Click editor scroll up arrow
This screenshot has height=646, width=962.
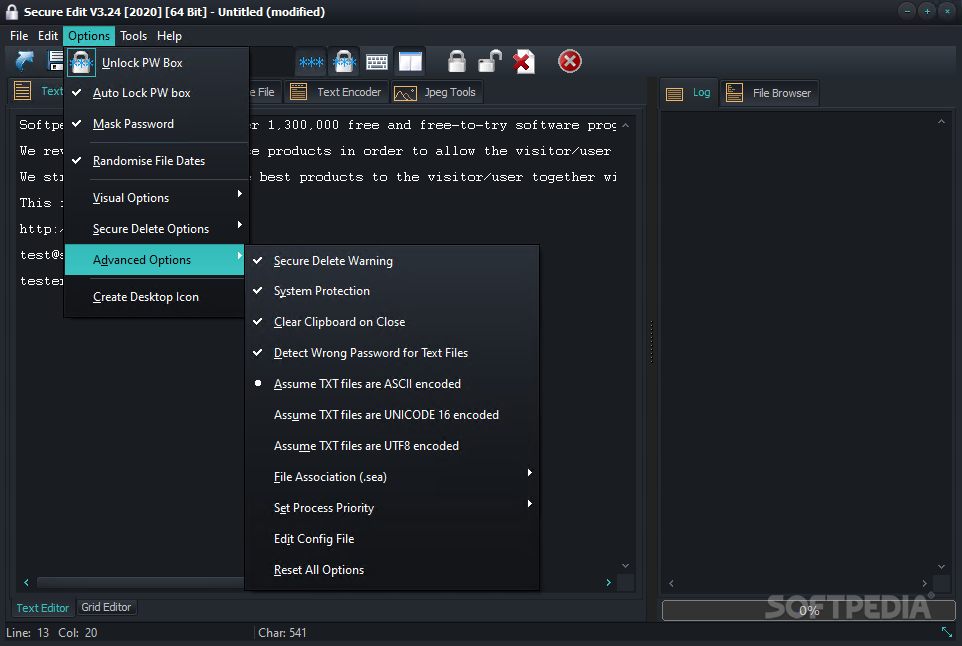(625, 125)
